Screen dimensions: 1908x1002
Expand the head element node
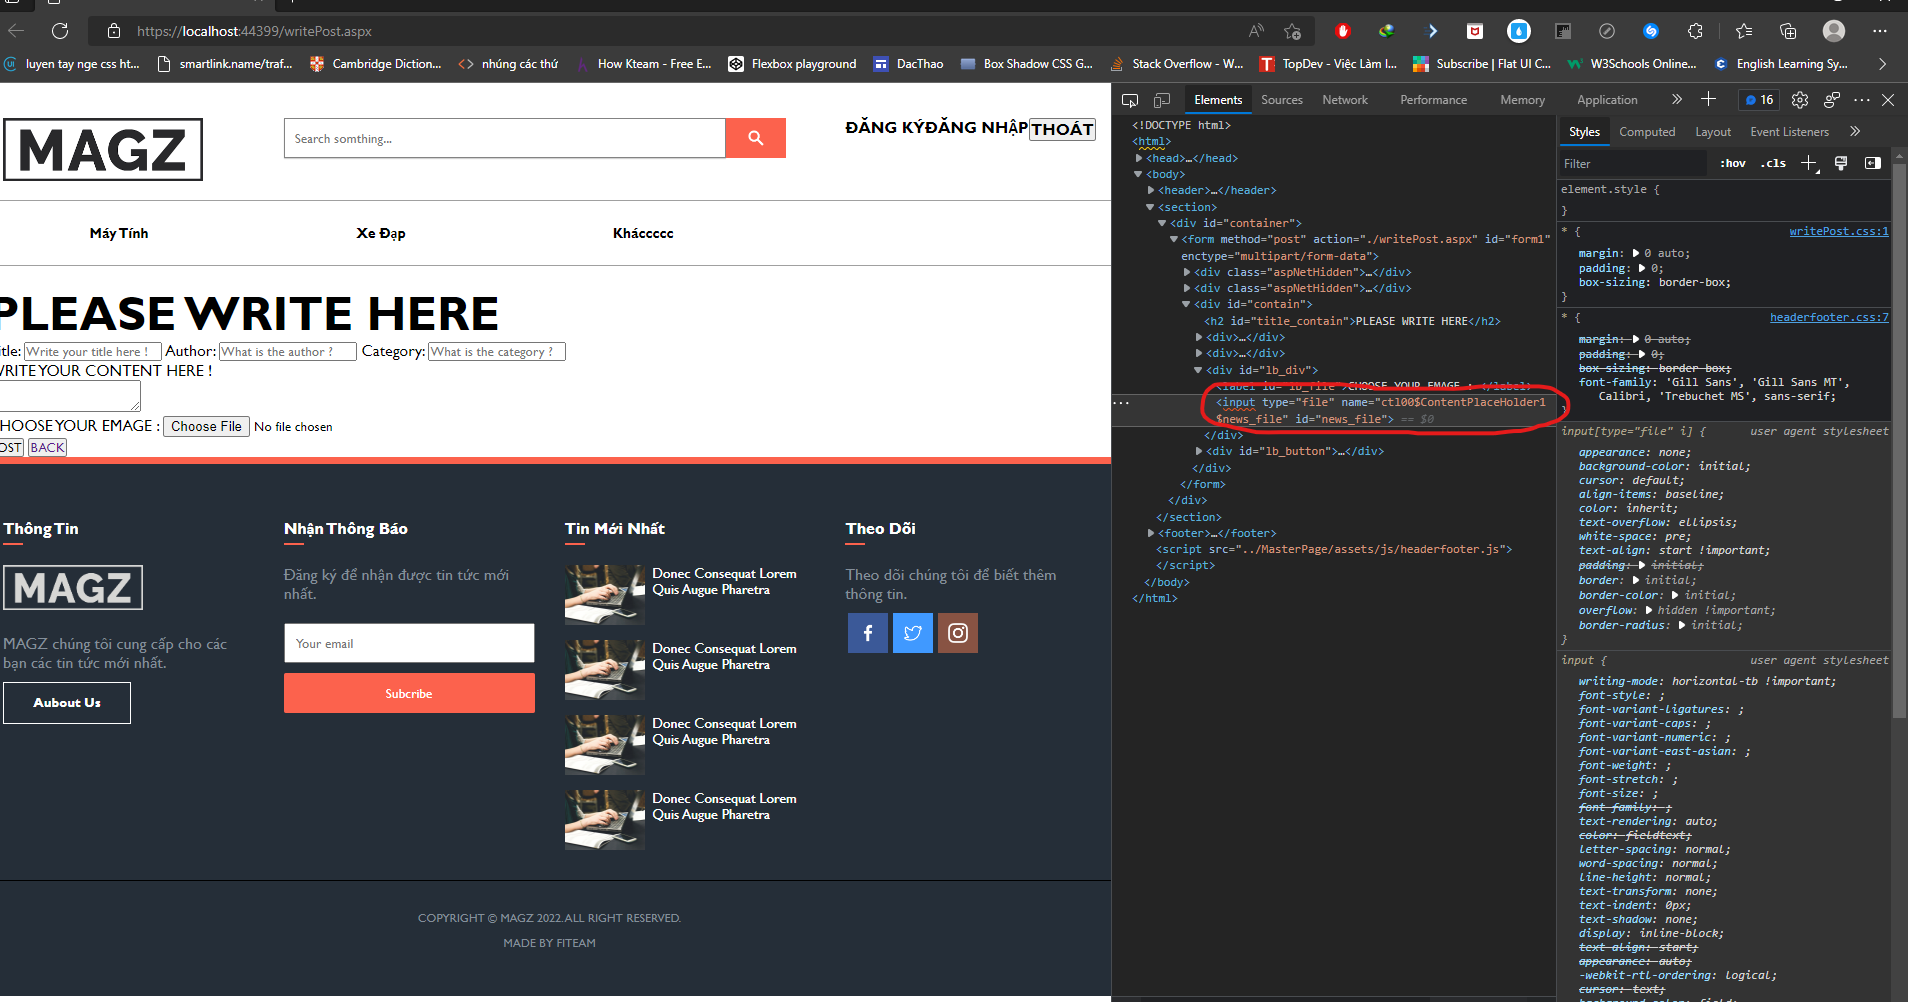coord(1139,158)
